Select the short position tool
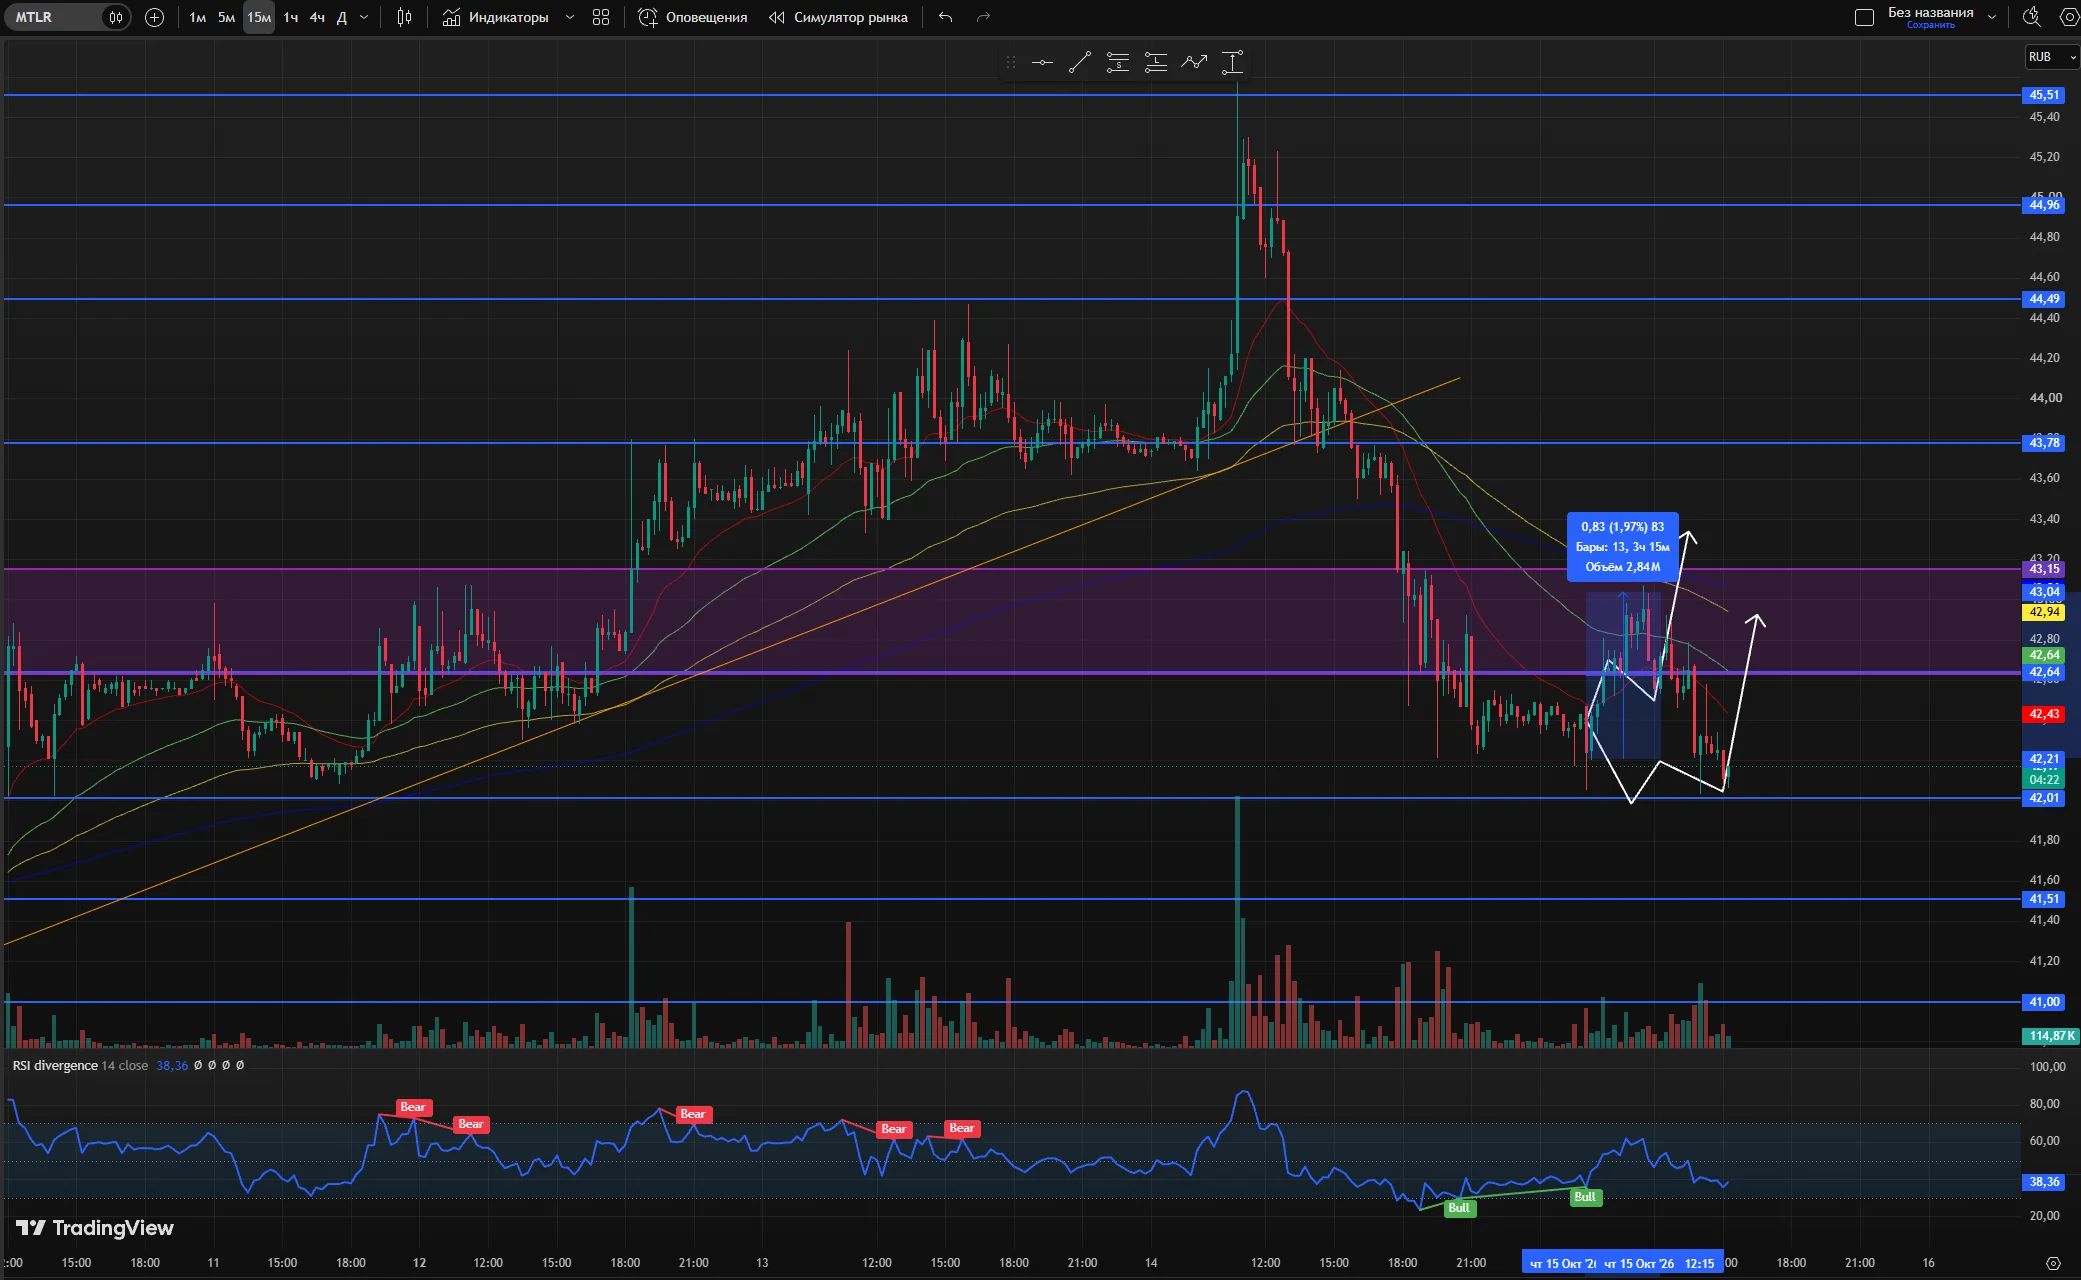The image size is (2081, 1280). pos(1118,62)
